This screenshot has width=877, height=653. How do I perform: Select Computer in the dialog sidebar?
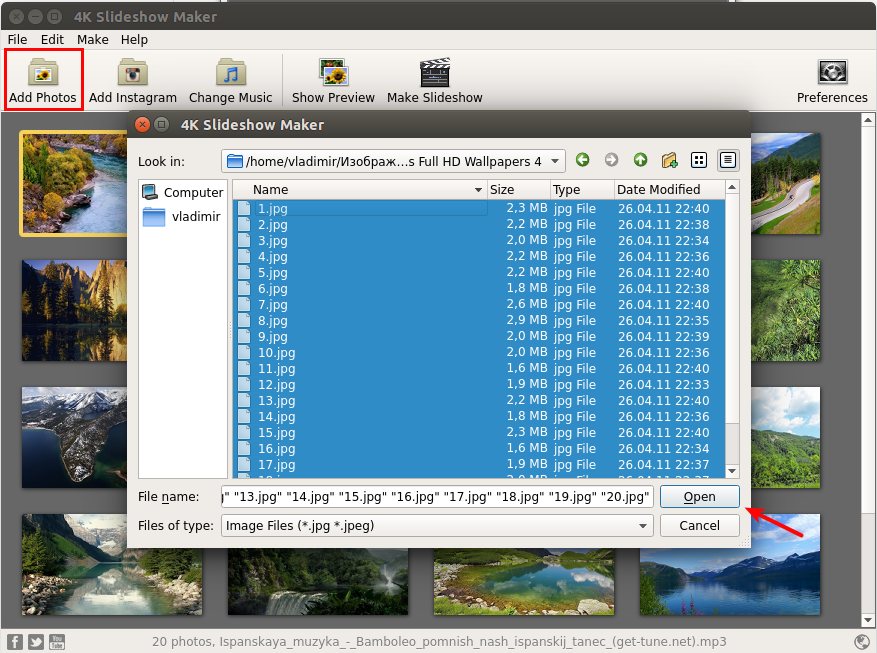182,192
